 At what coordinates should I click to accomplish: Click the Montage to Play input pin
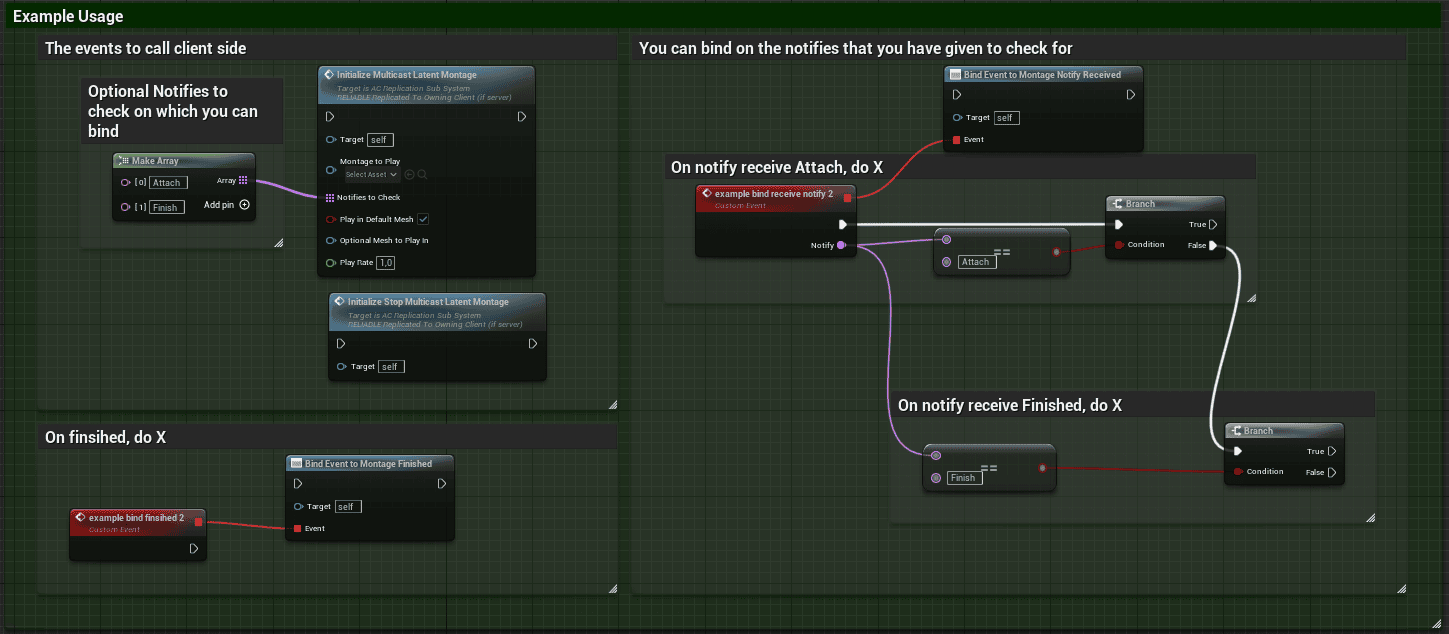tap(331, 169)
